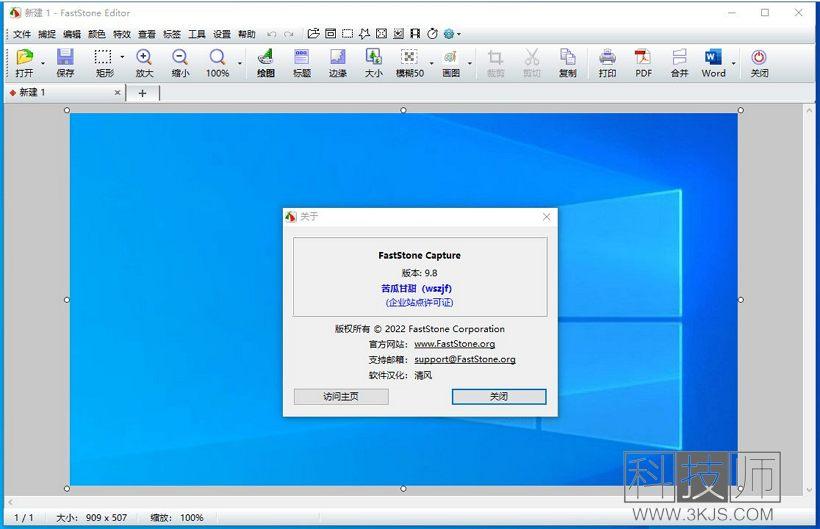
Task: Open the output settings globe dropdown
Action: 452,33
